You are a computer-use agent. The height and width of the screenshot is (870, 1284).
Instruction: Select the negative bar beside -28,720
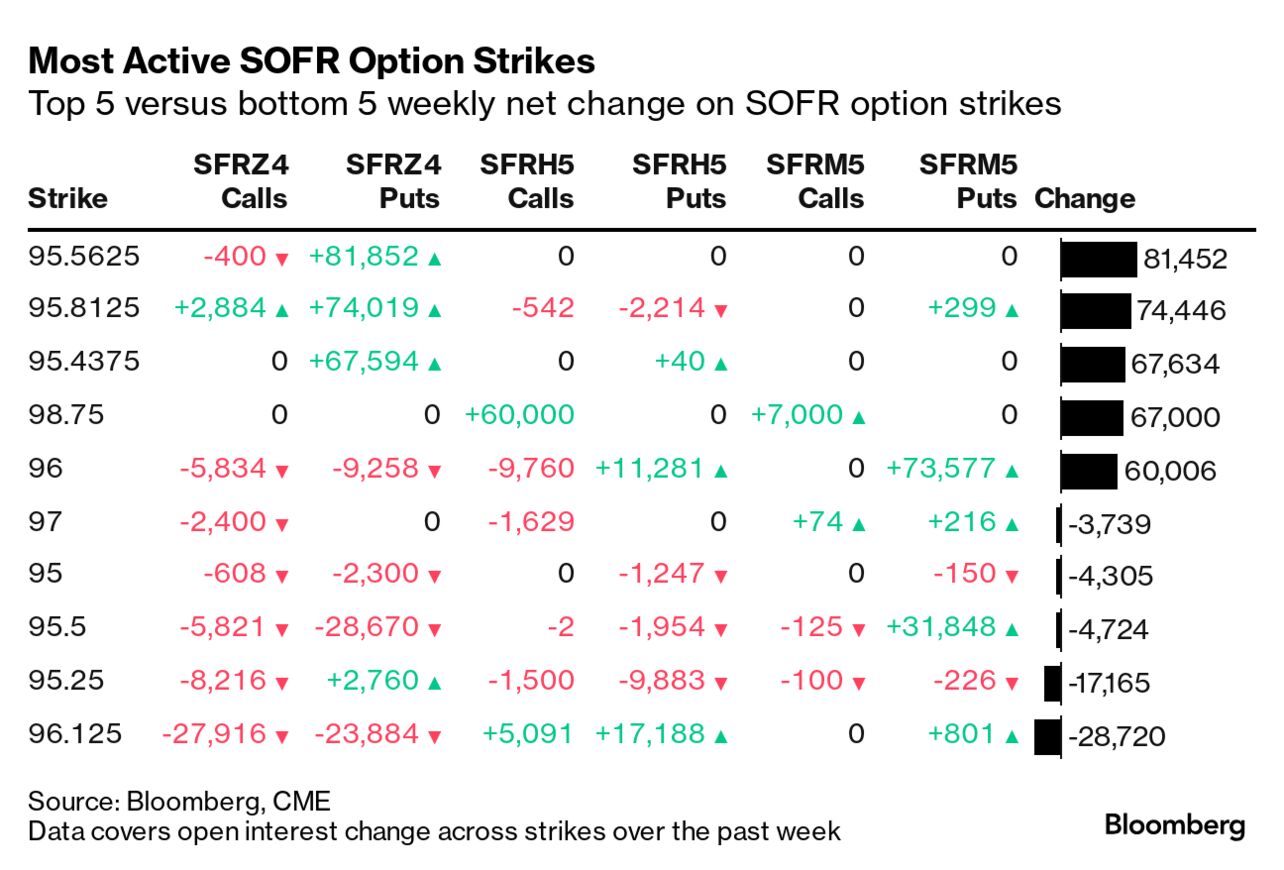pyautogui.click(x=1047, y=737)
